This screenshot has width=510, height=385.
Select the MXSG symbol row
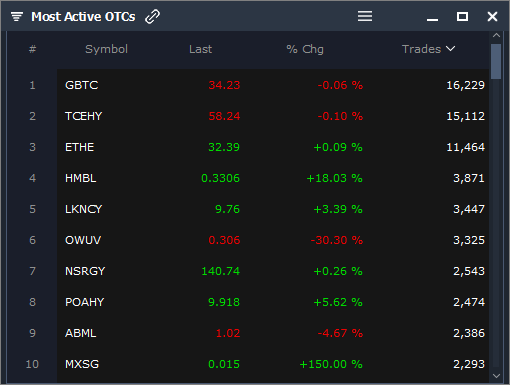click(273, 364)
